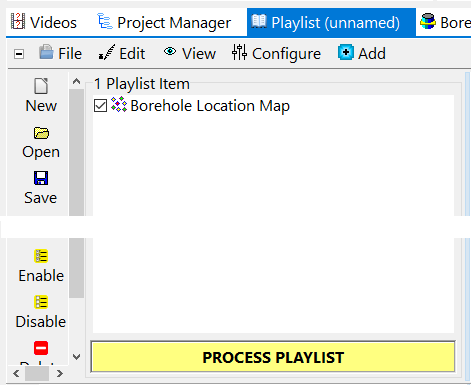471x385 pixels.
Task: Click the New playlist icon
Action: [x=41, y=86]
